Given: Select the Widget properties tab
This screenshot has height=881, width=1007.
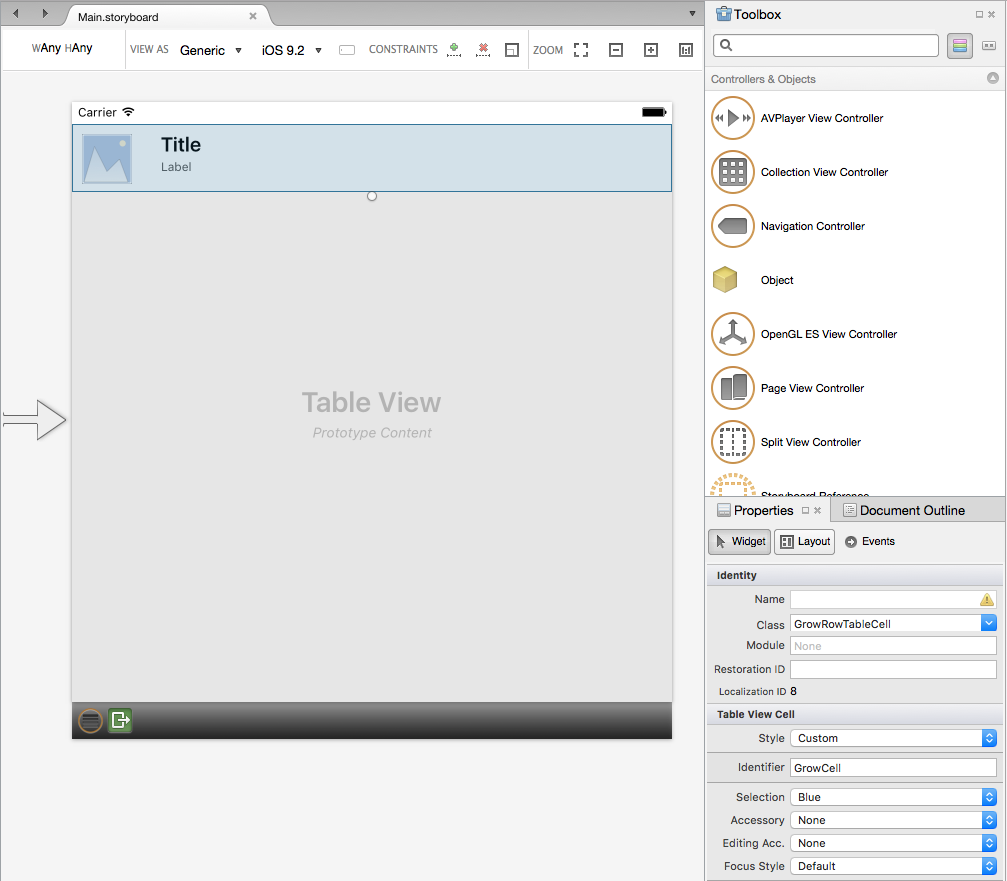Looking at the screenshot, I should (x=740, y=541).
